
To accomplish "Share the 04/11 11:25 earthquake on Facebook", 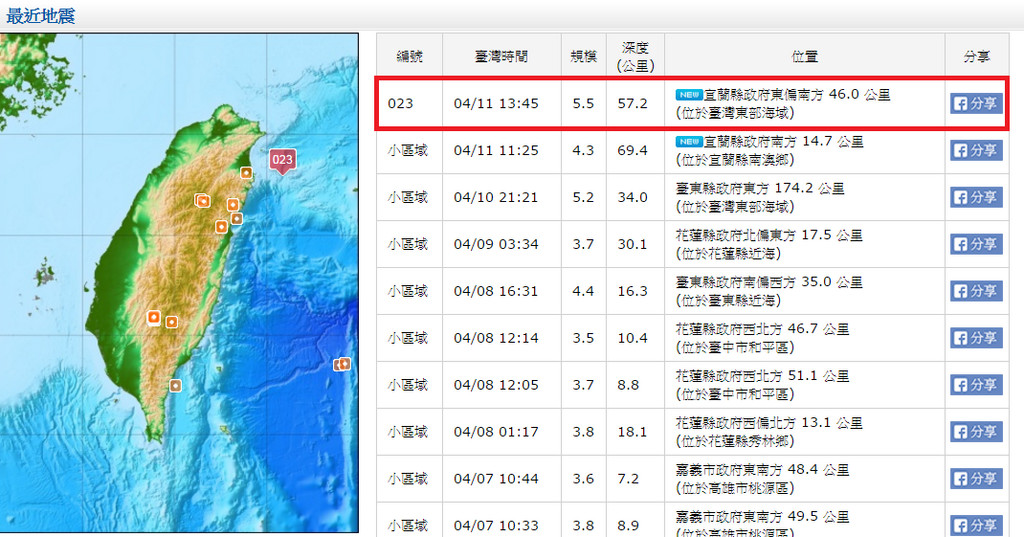I will 975,150.
